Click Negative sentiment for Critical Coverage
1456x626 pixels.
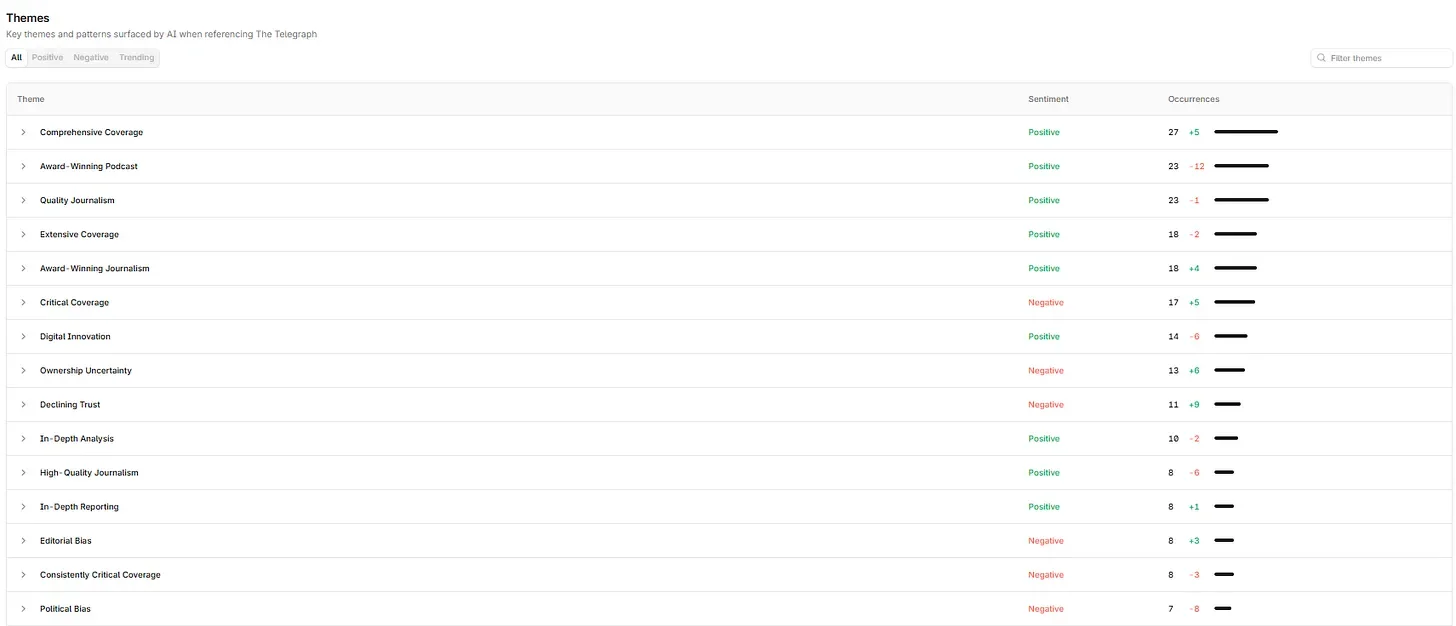(x=1046, y=302)
